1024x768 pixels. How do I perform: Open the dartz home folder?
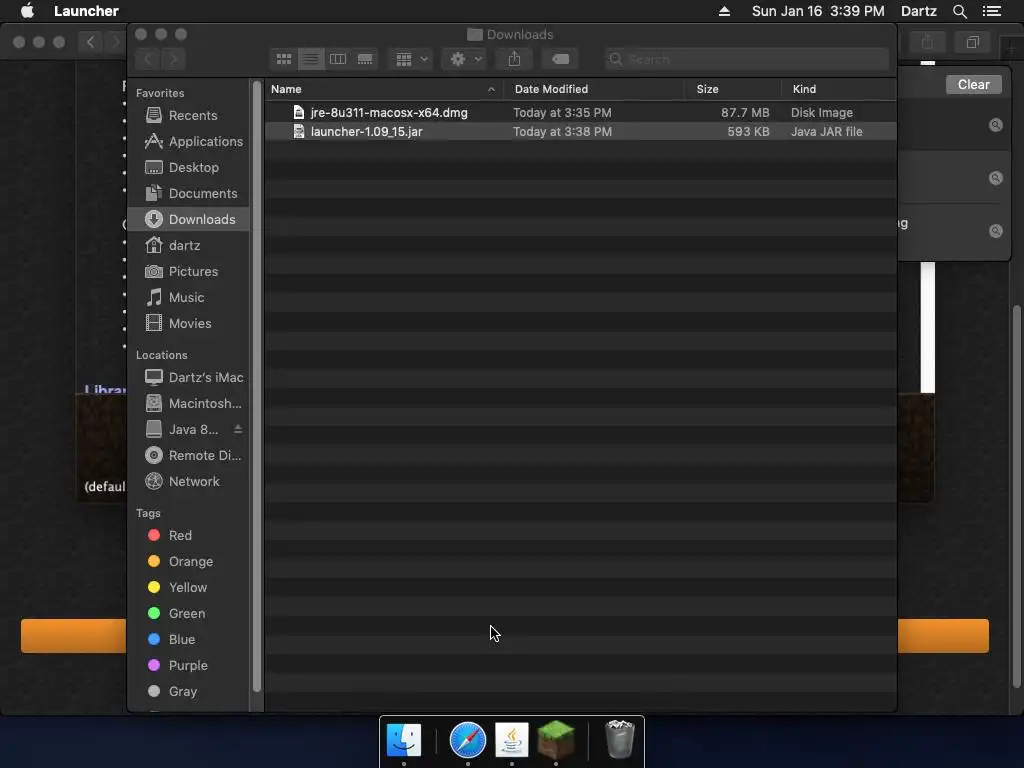pos(188,246)
